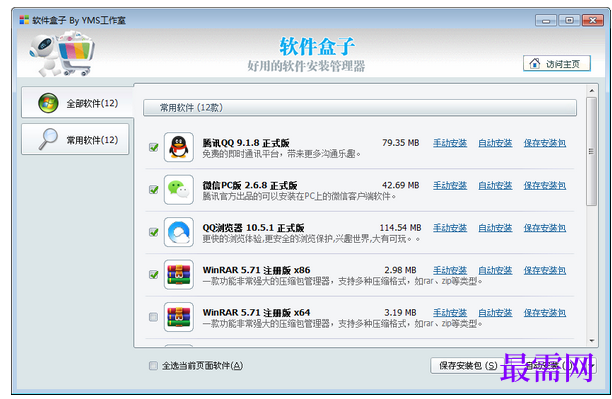
Task: Close the 软件盒子 window
Action: point(592,20)
